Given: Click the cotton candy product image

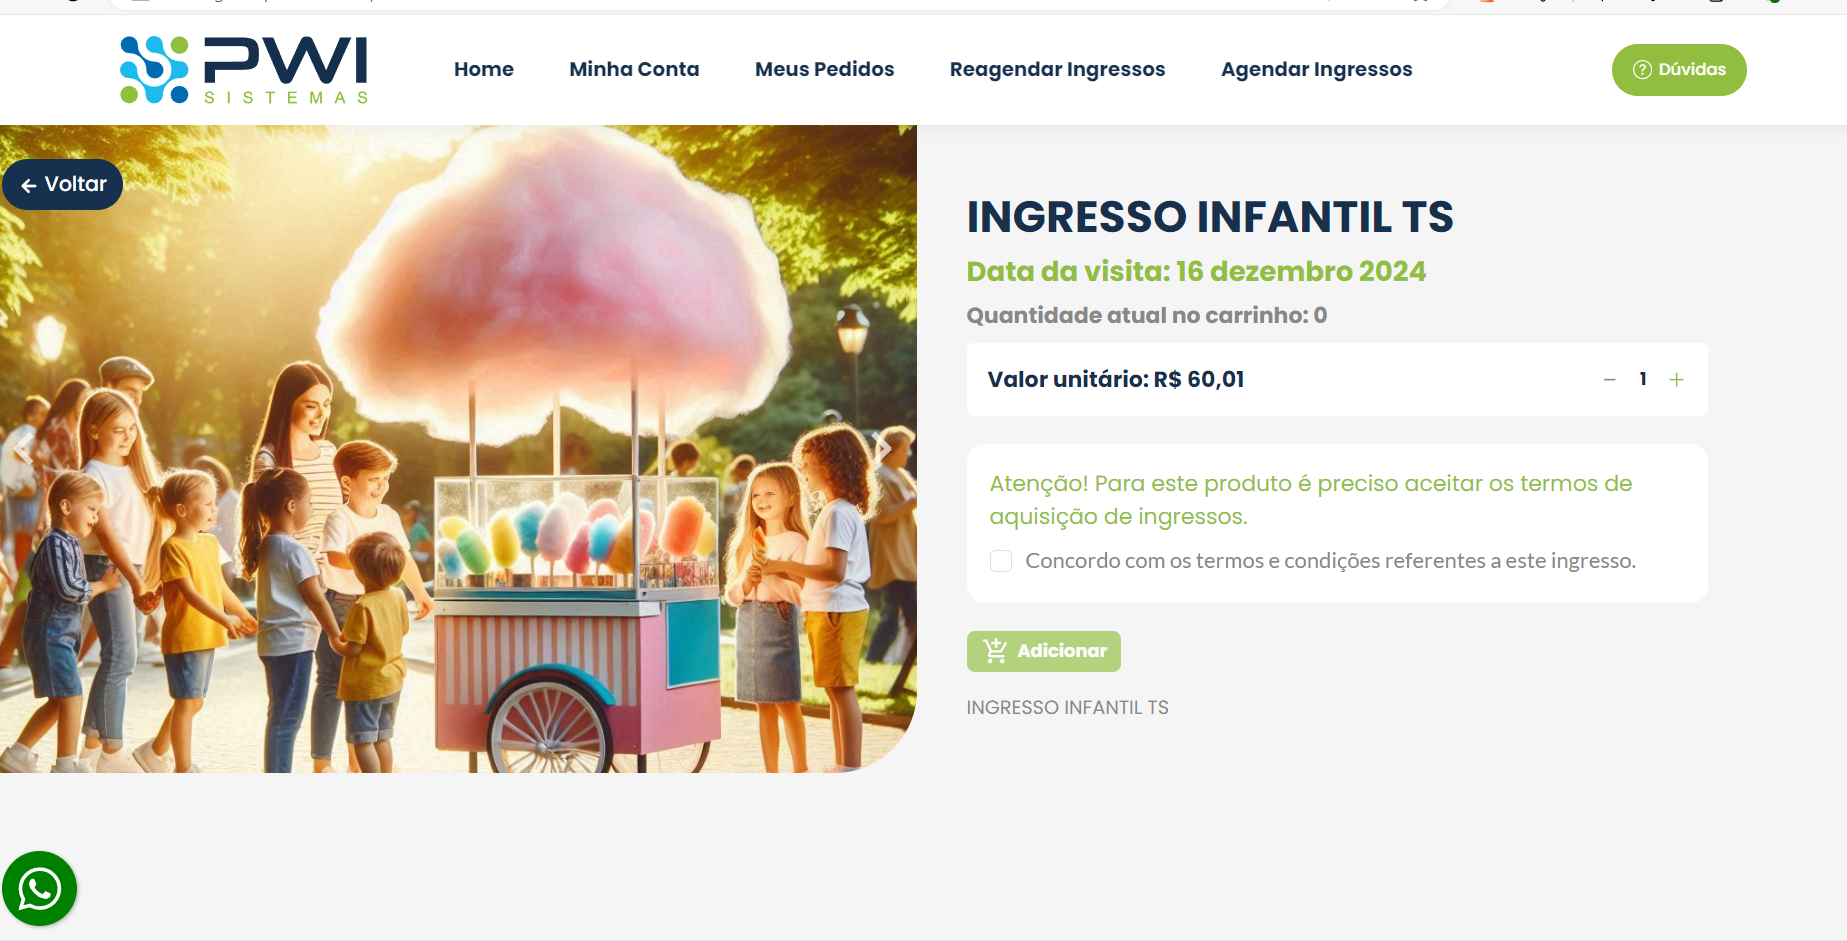Looking at the screenshot, I should [x=458, y=449].
